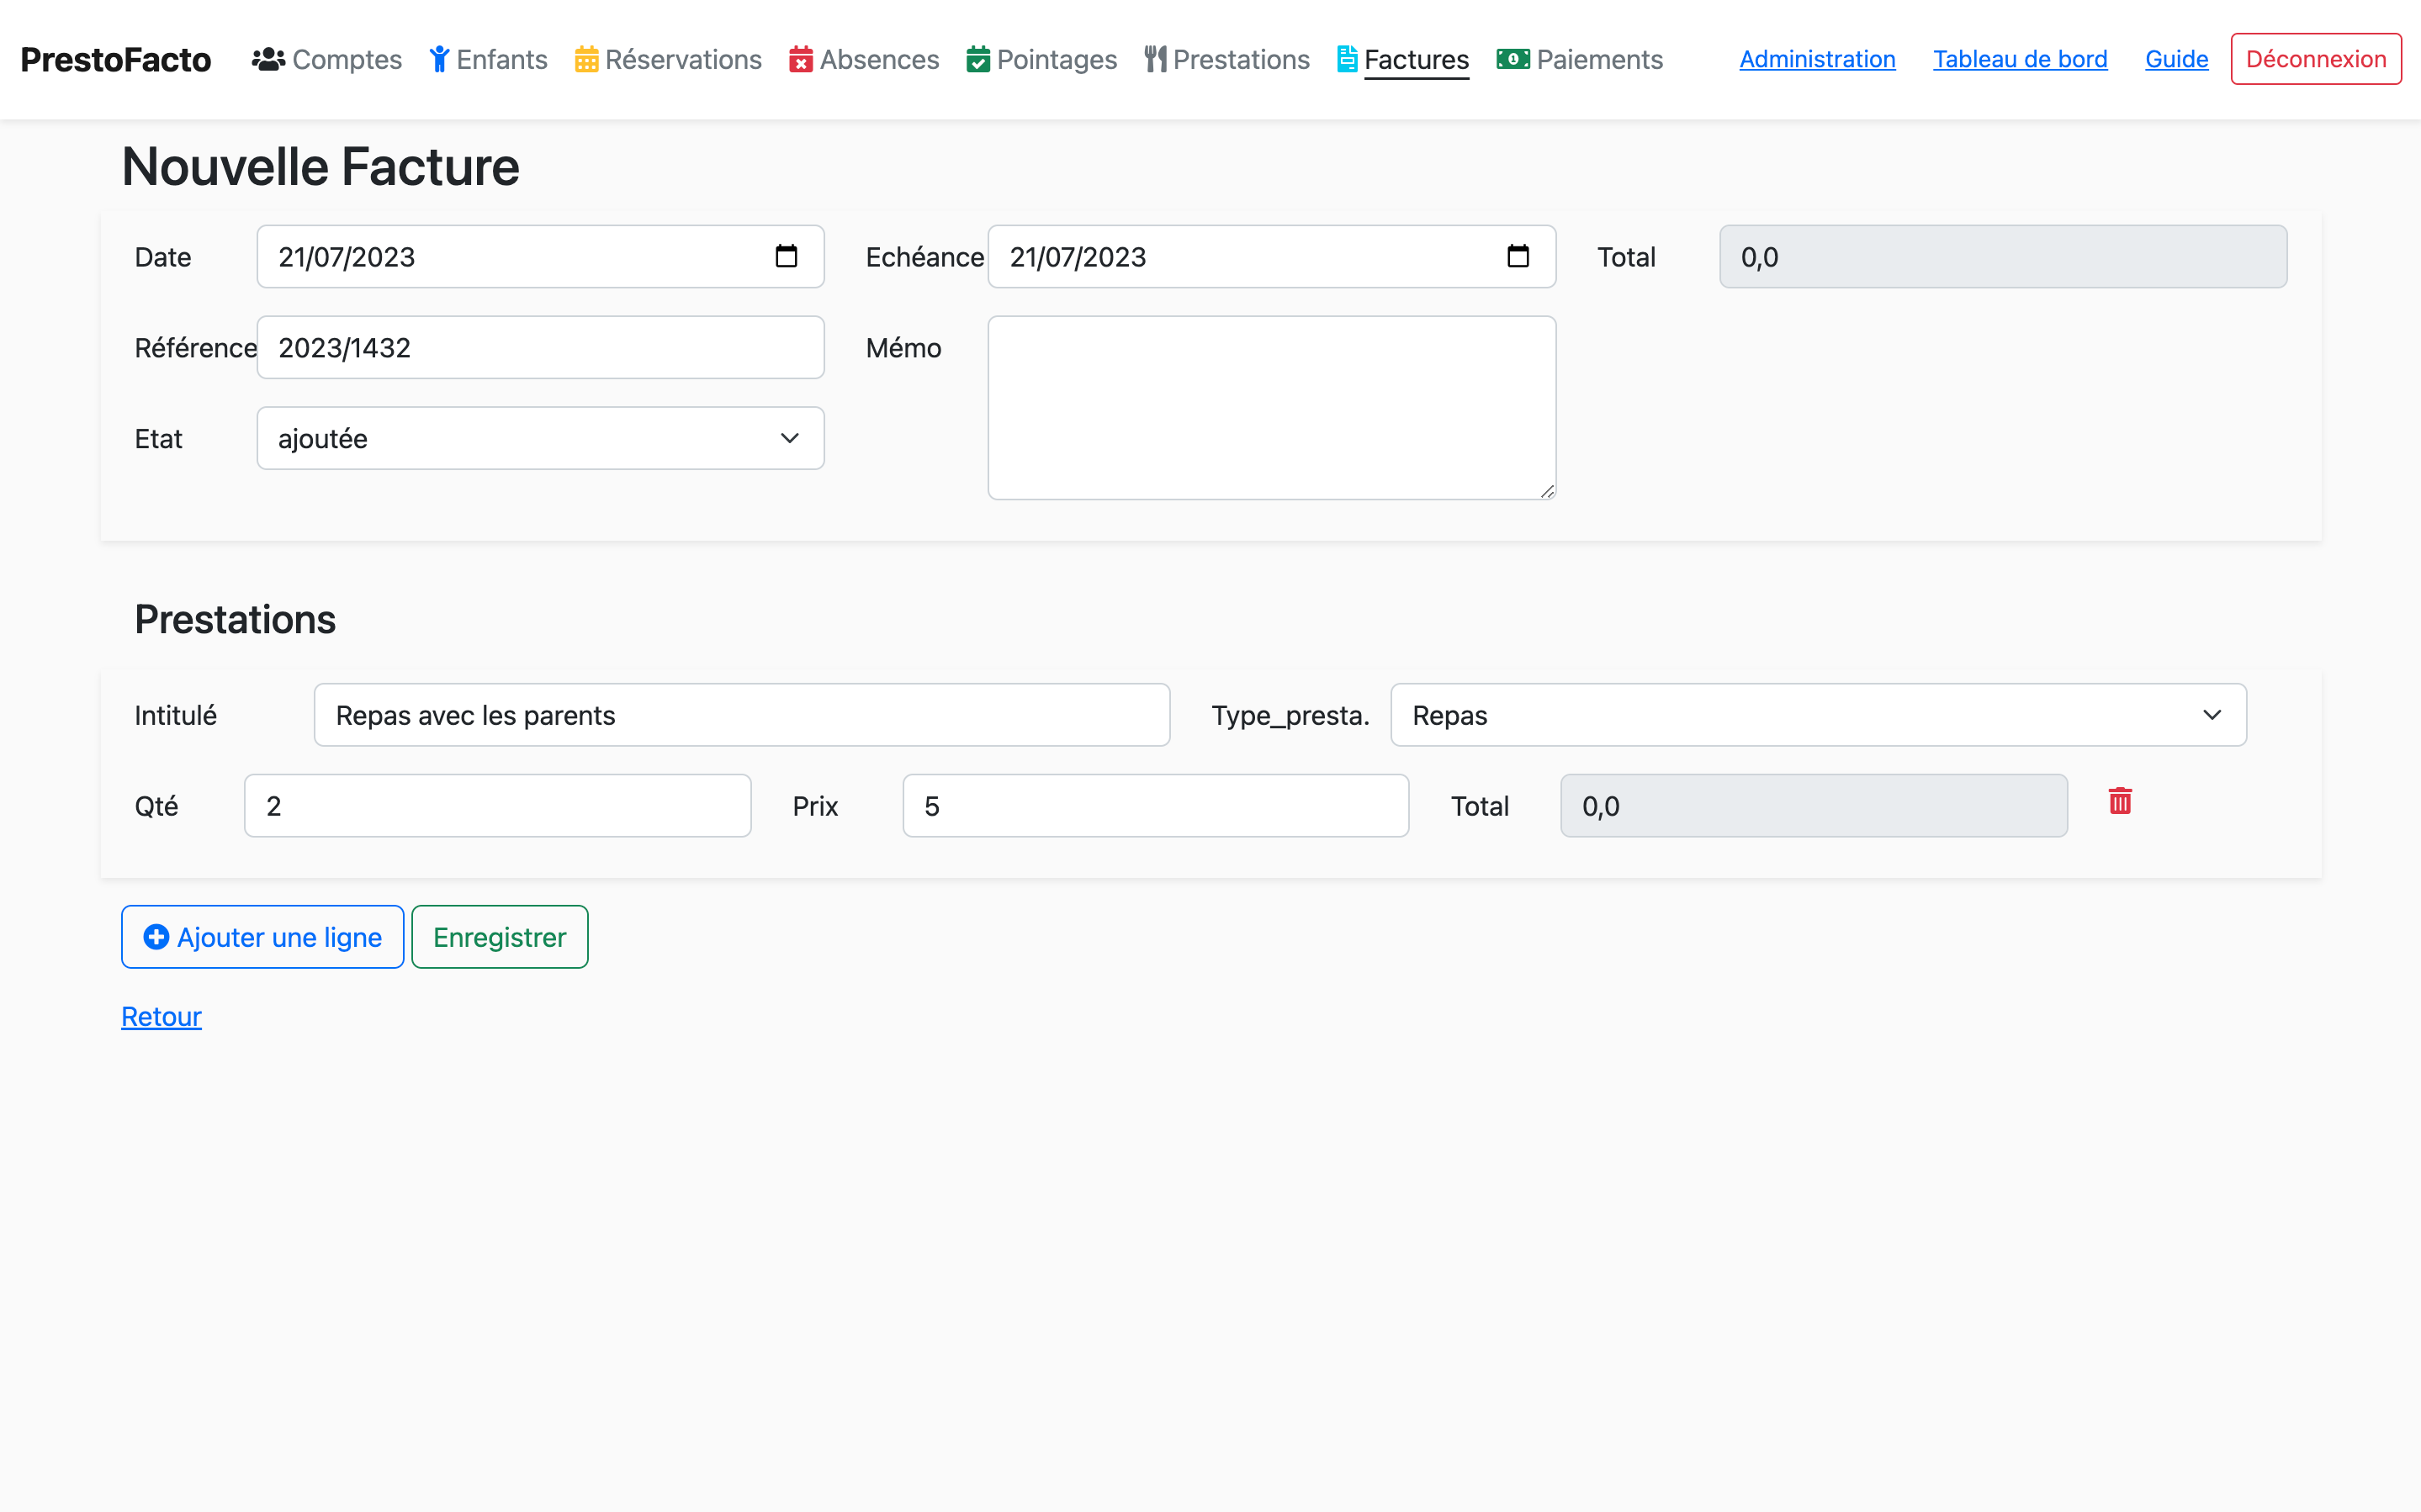
Task: Click the Prestations utensils icon
Action: tap(1155, 60)
